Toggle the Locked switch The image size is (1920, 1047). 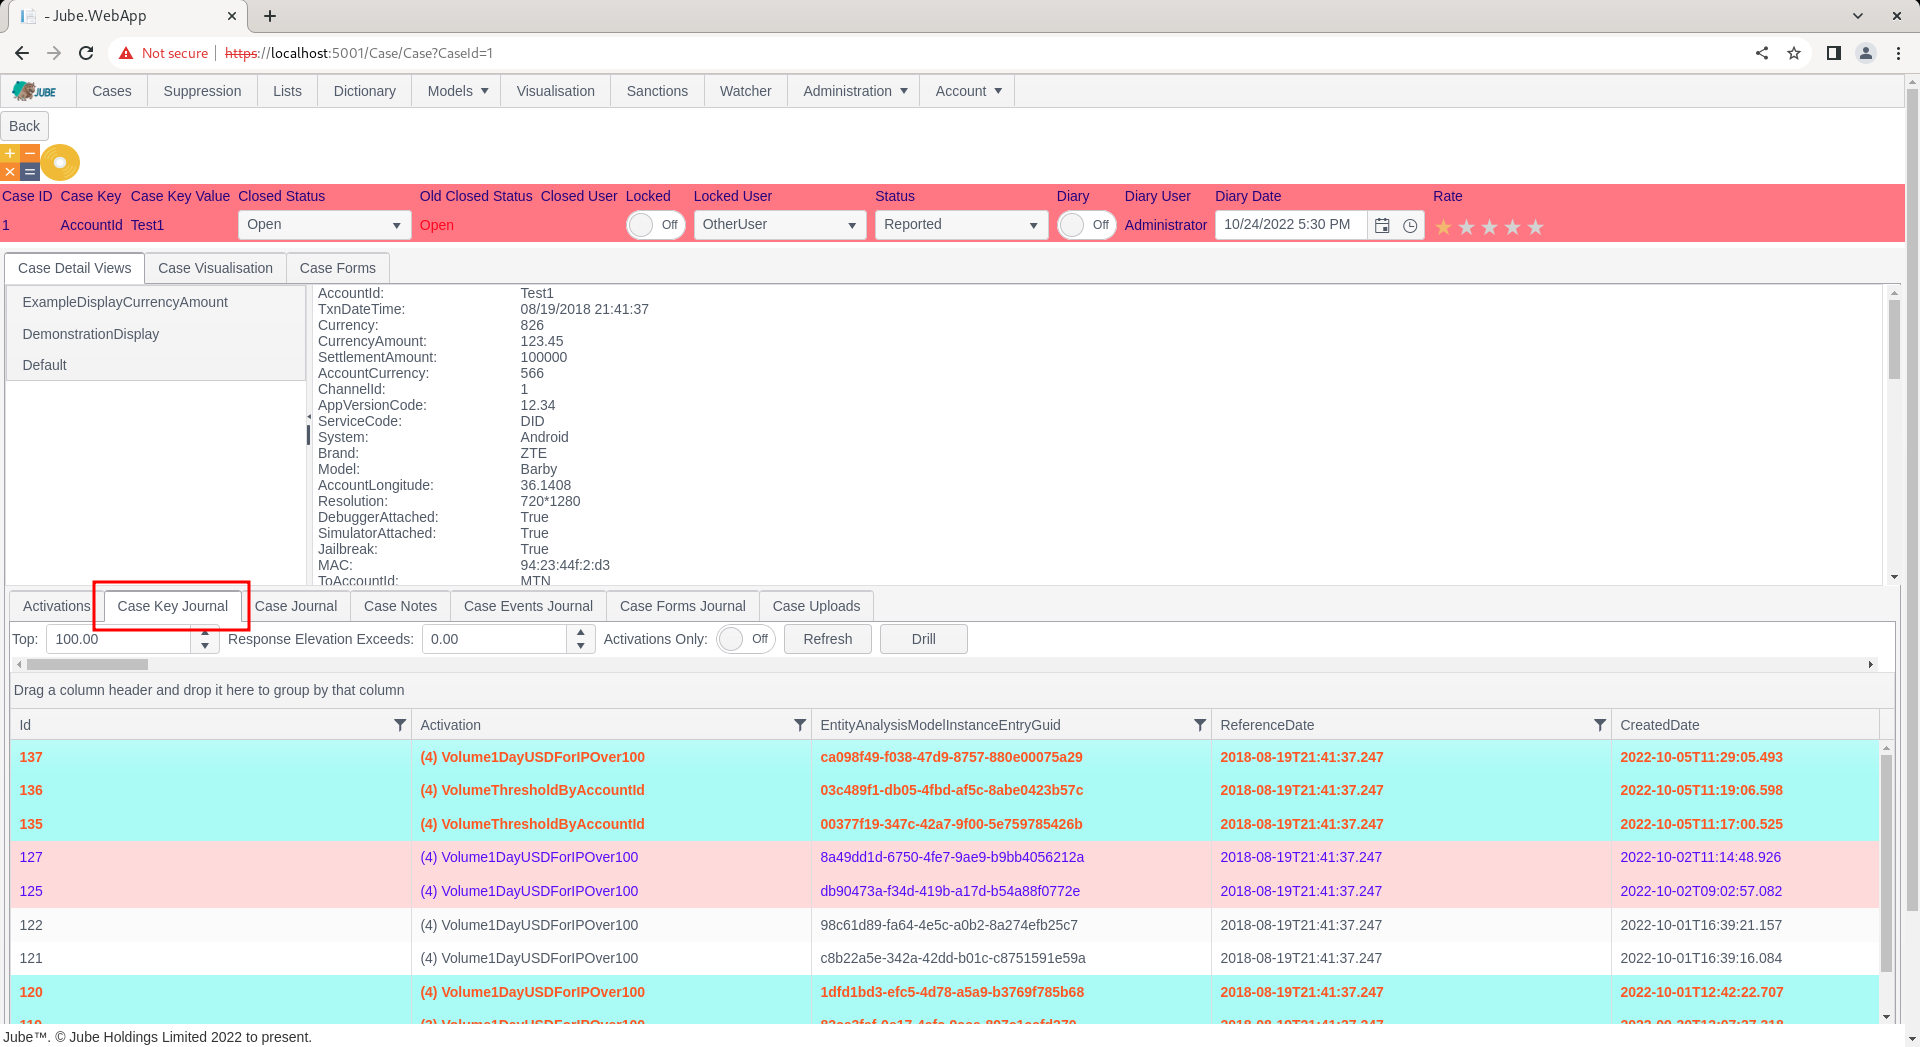click(x=656, y=225)
